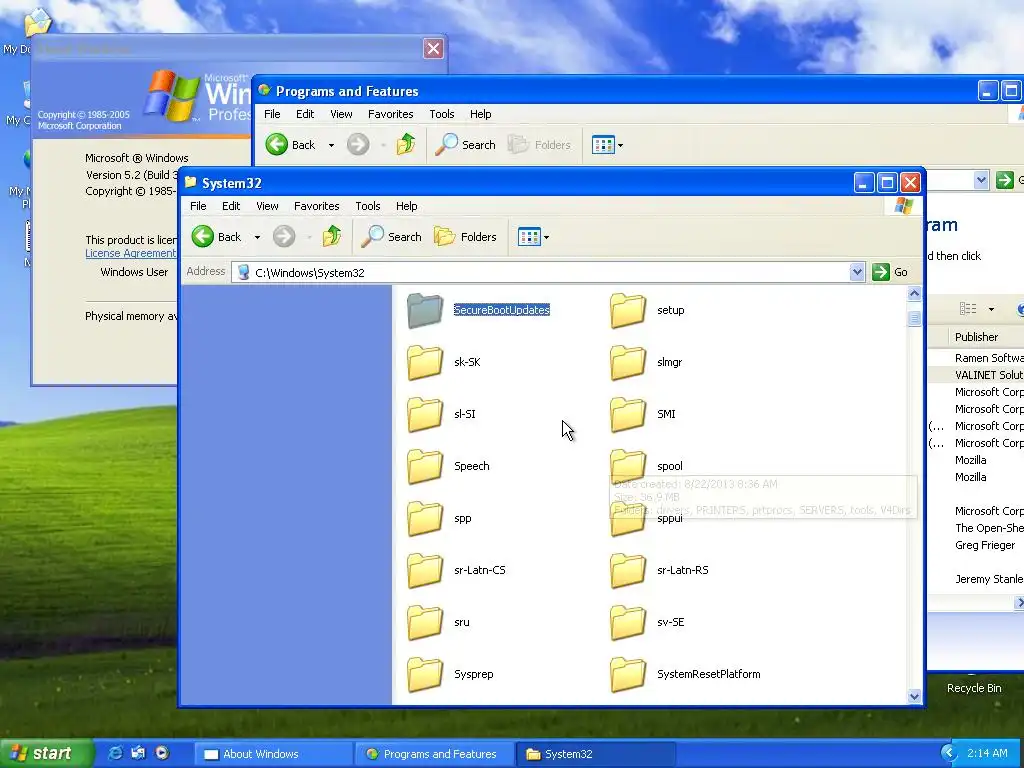Viewport: 1024px width, 768px height.
Task: Expand Back history dropdown in System32
Action: [257, 237]
